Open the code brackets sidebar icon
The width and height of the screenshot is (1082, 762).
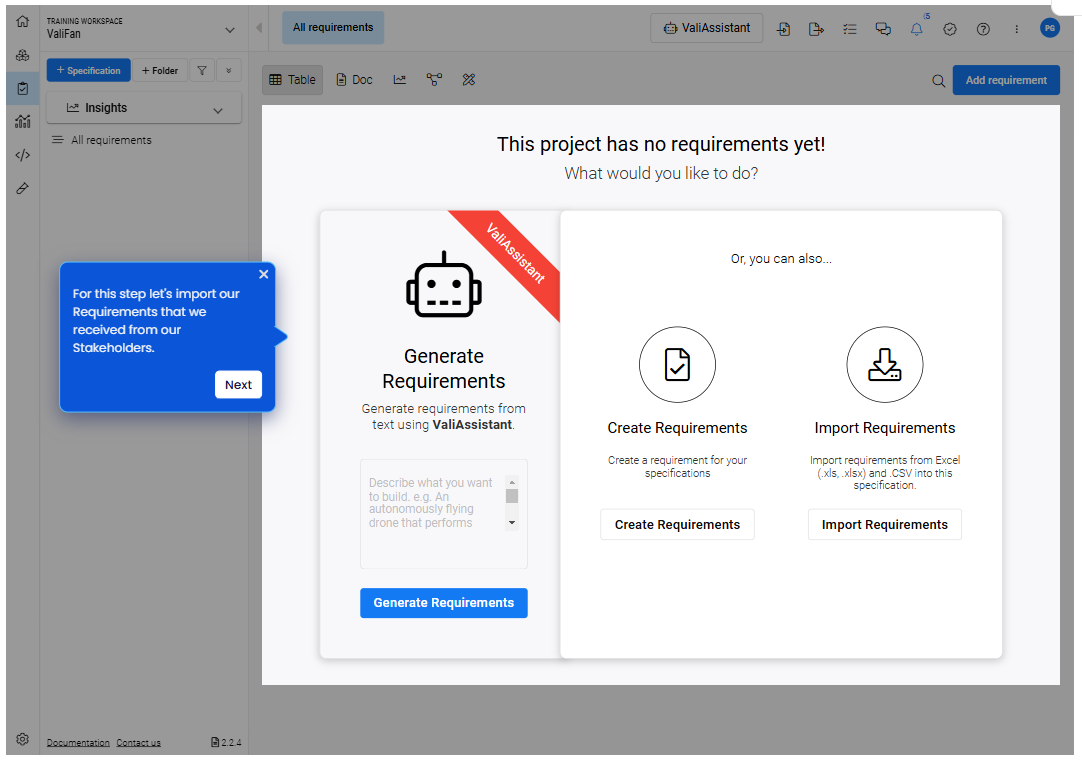[x=22, y=155]
